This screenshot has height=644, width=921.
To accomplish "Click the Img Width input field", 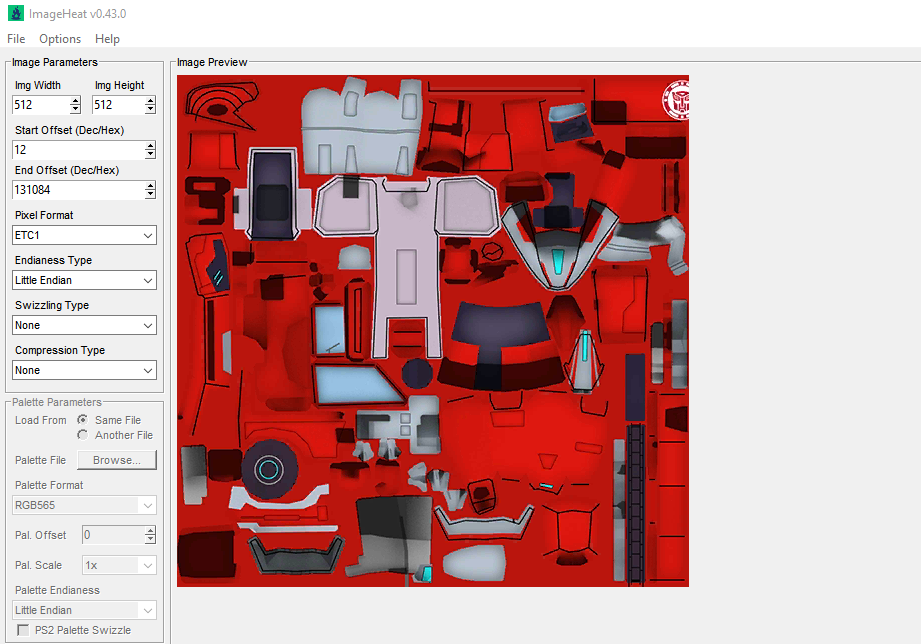I will (x=41, y=105).
